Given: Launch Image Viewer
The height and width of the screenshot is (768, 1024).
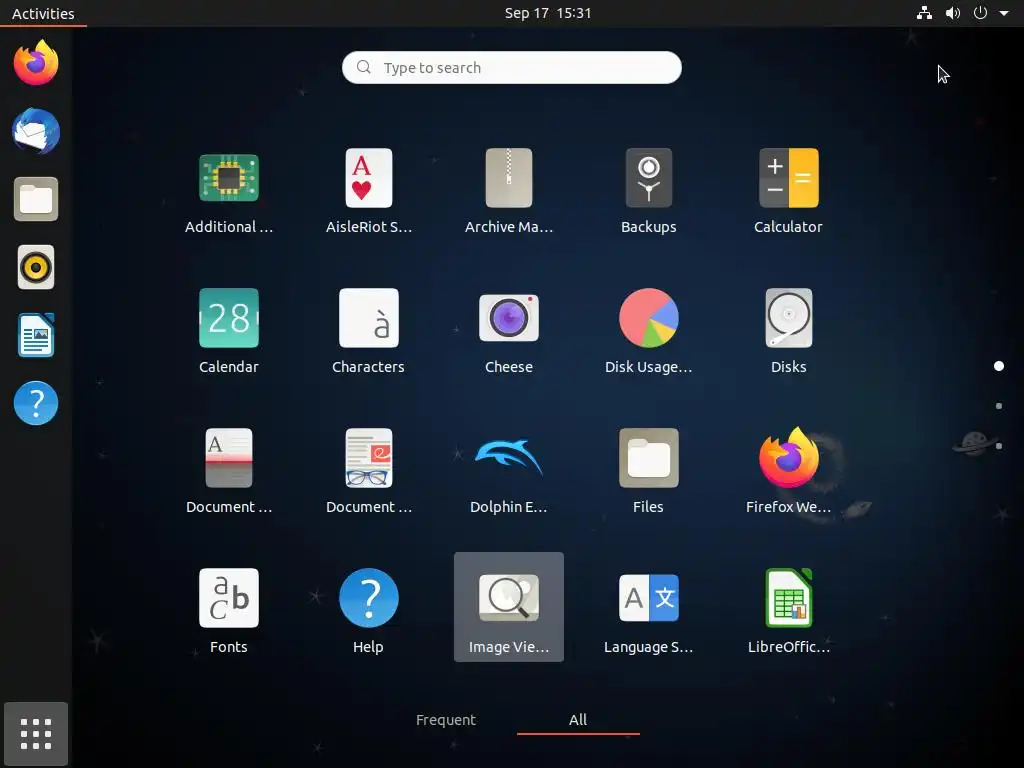Looking at the screenshot, I should (509, 607).
